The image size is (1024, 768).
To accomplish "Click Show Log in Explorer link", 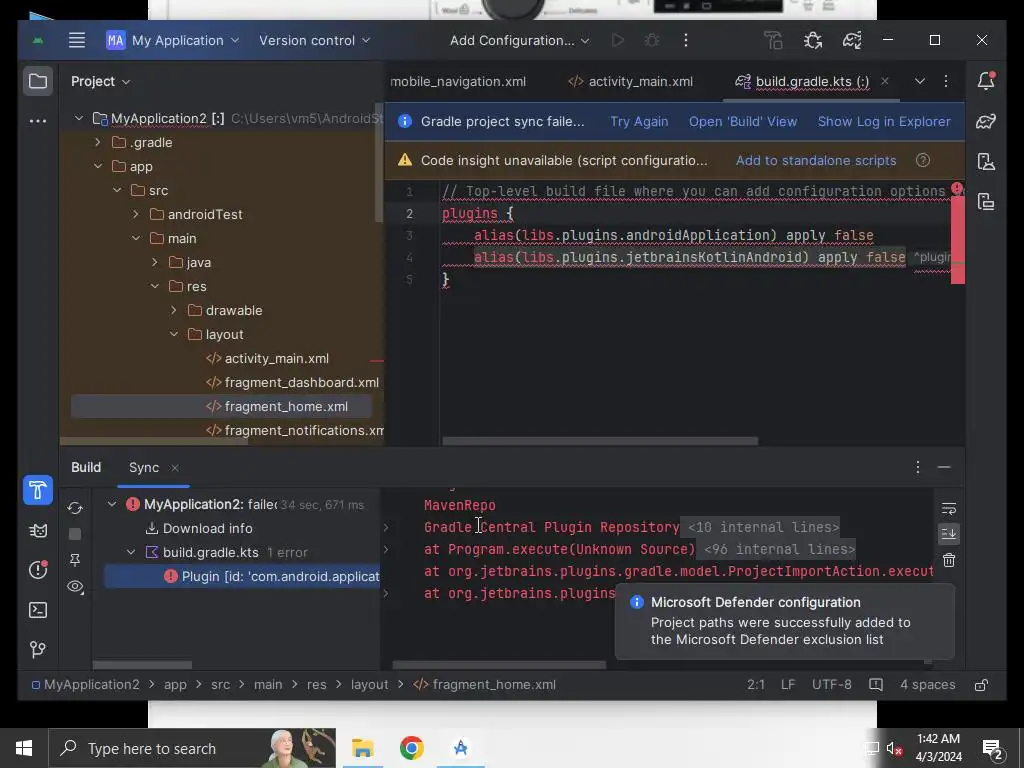I will click(884, 121).
